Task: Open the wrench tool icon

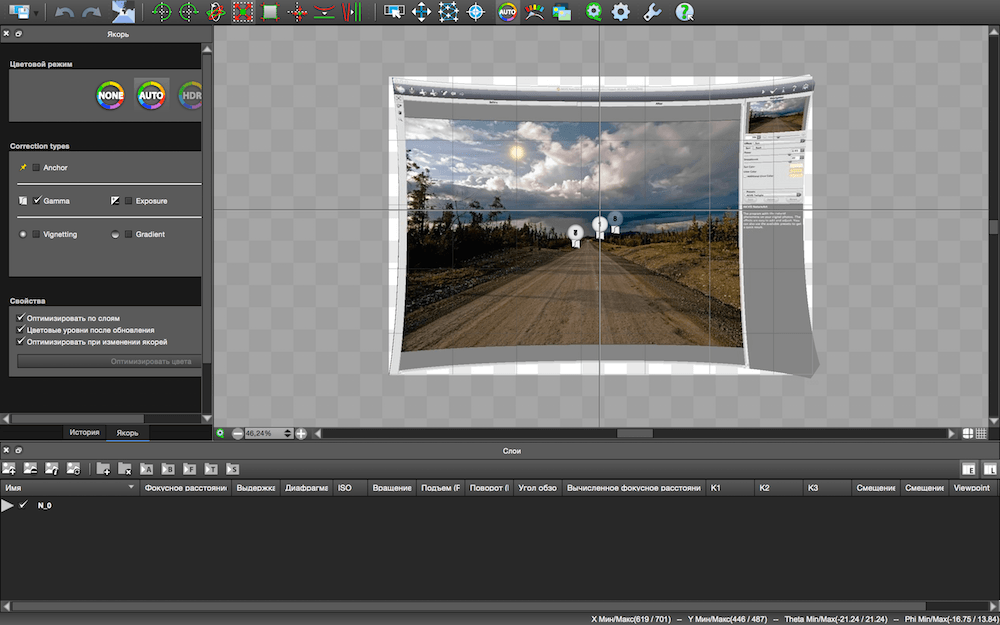Action: click(652, 11)
